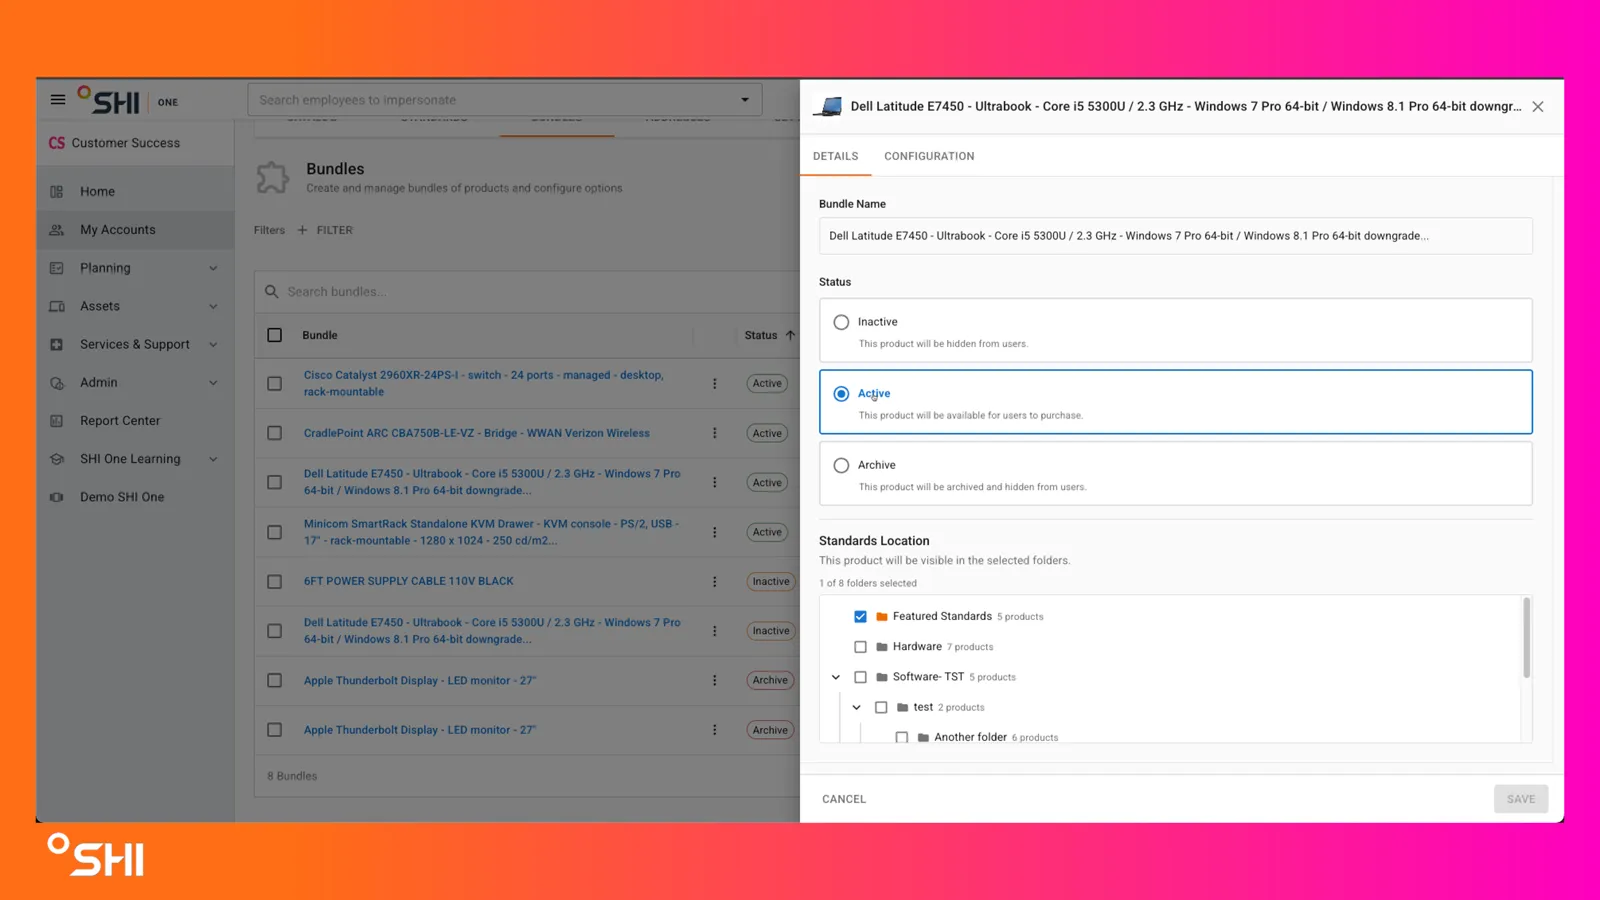Click the Demo SHI One icon
1600x900 pixels.
point(57,497)
